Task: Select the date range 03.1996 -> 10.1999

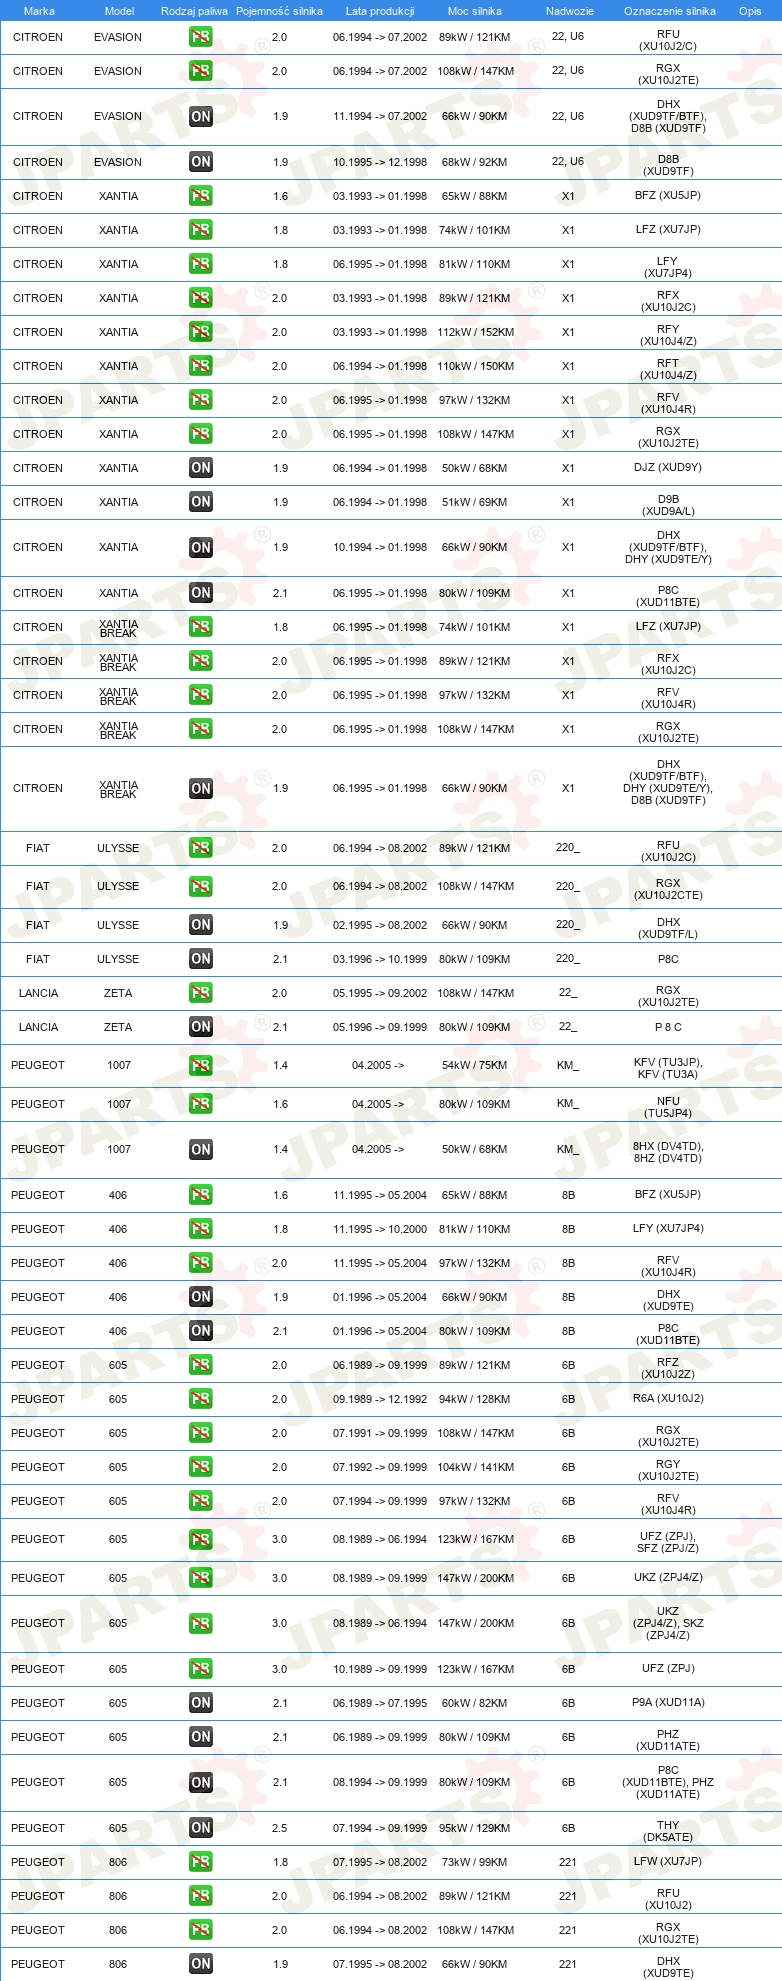Action: point(380,959)
